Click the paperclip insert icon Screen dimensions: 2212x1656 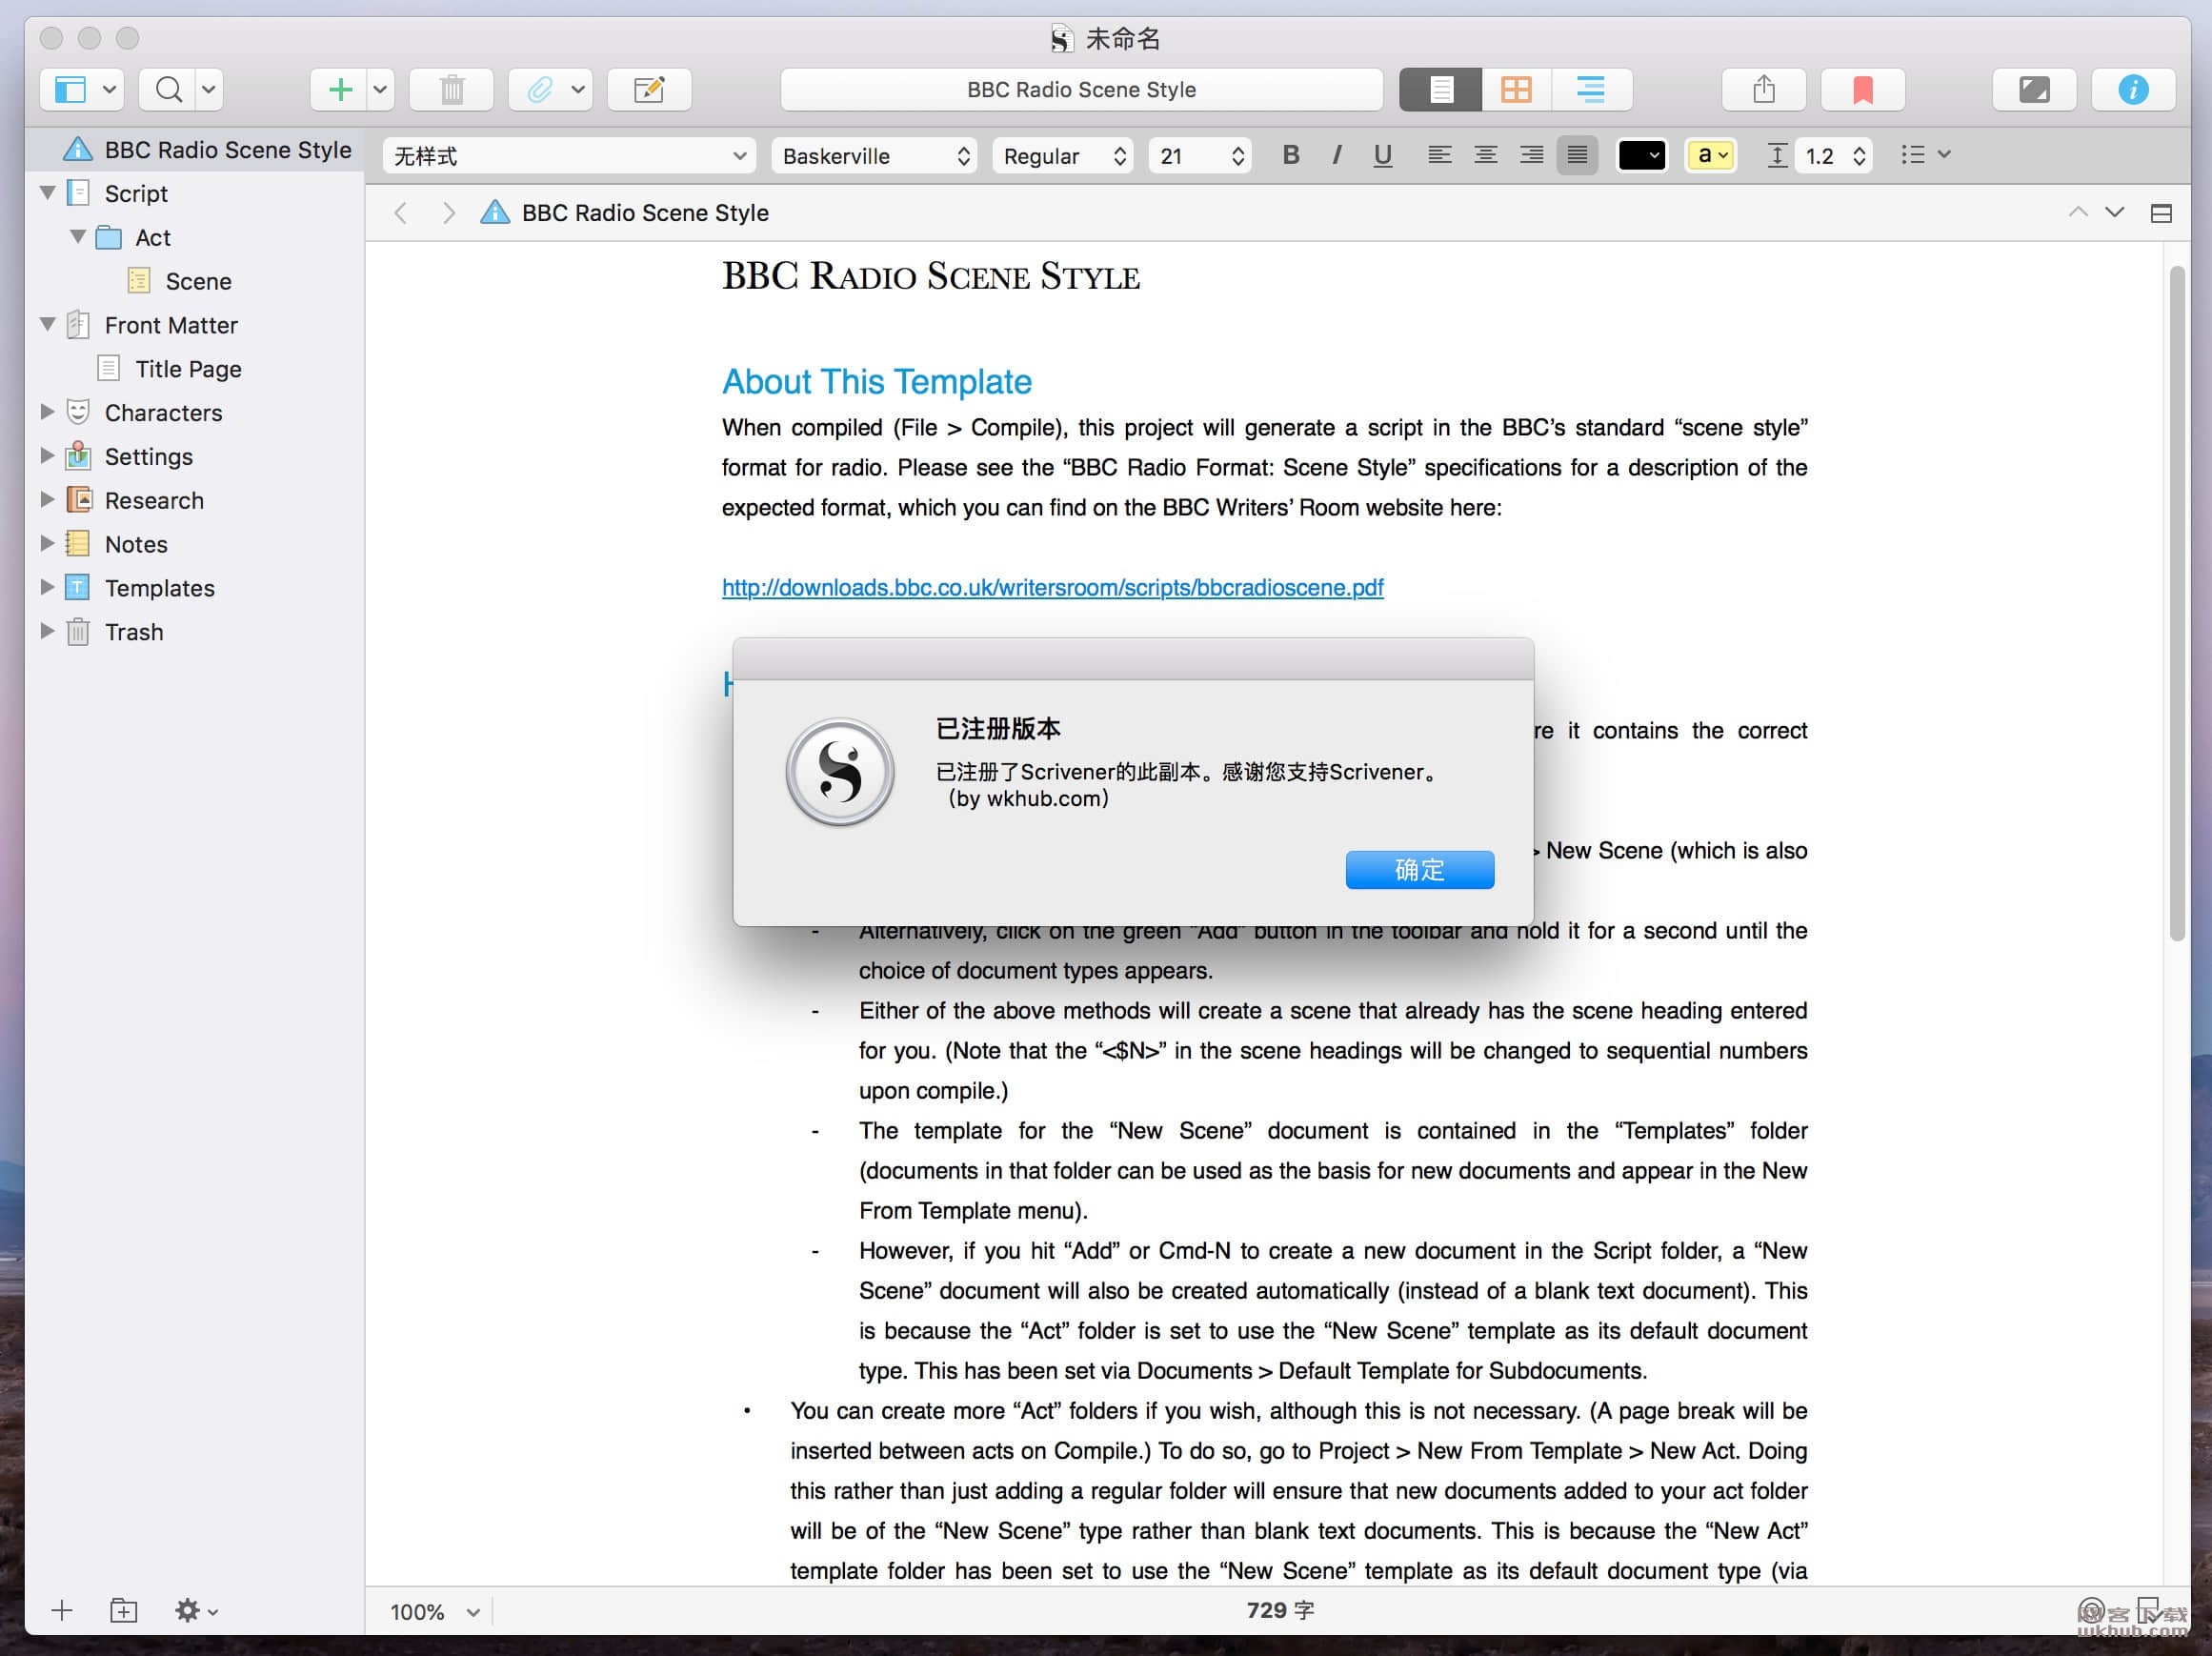[539, 90]
